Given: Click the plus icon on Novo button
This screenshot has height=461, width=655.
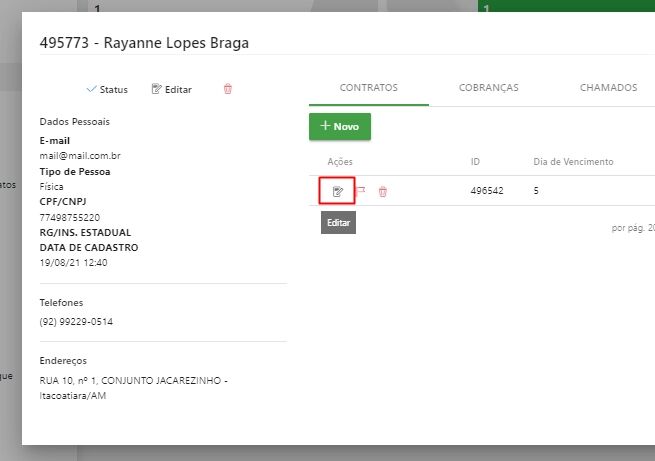Looking at the screenshot, I should (x=325, y=126).
